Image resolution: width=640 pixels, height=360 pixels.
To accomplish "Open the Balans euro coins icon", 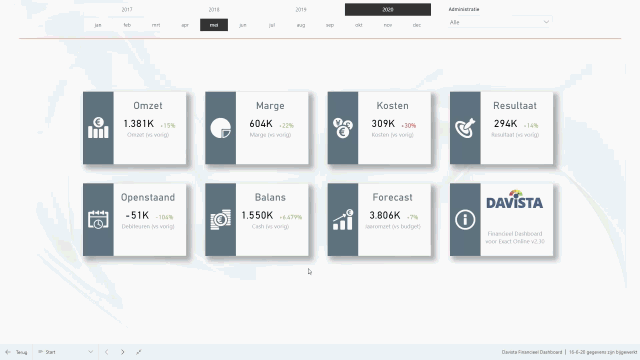I will click(220, 220).
